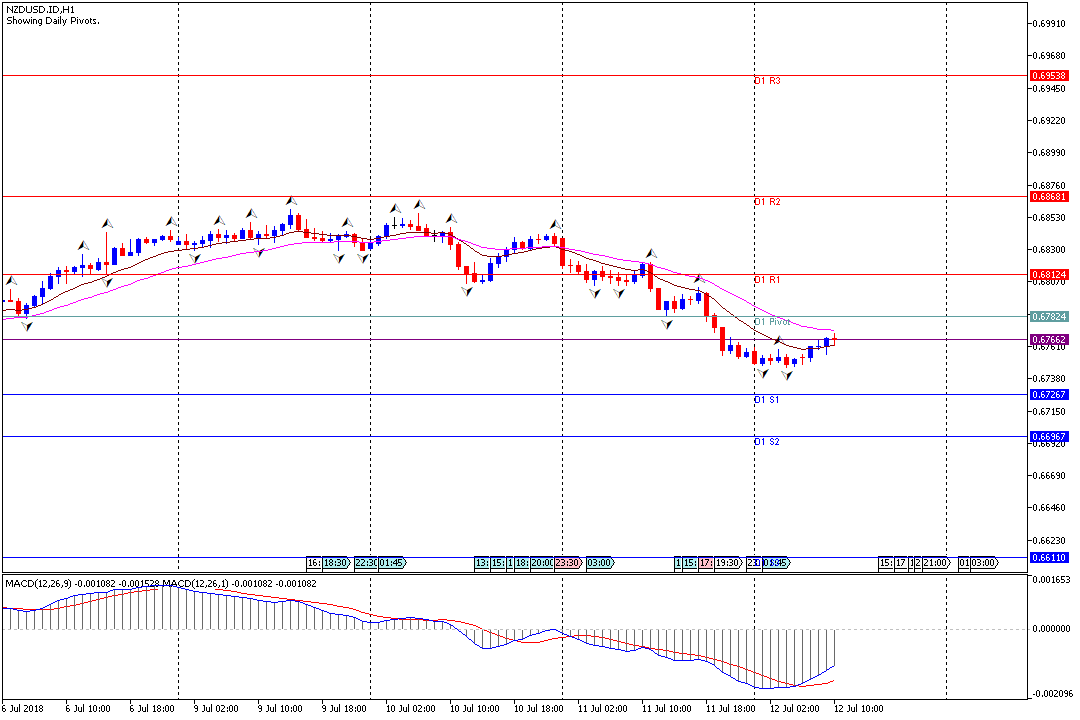Click the 0.69220 price axis value
Viewport: 1080px width, 720px height.
point(1049,121)
